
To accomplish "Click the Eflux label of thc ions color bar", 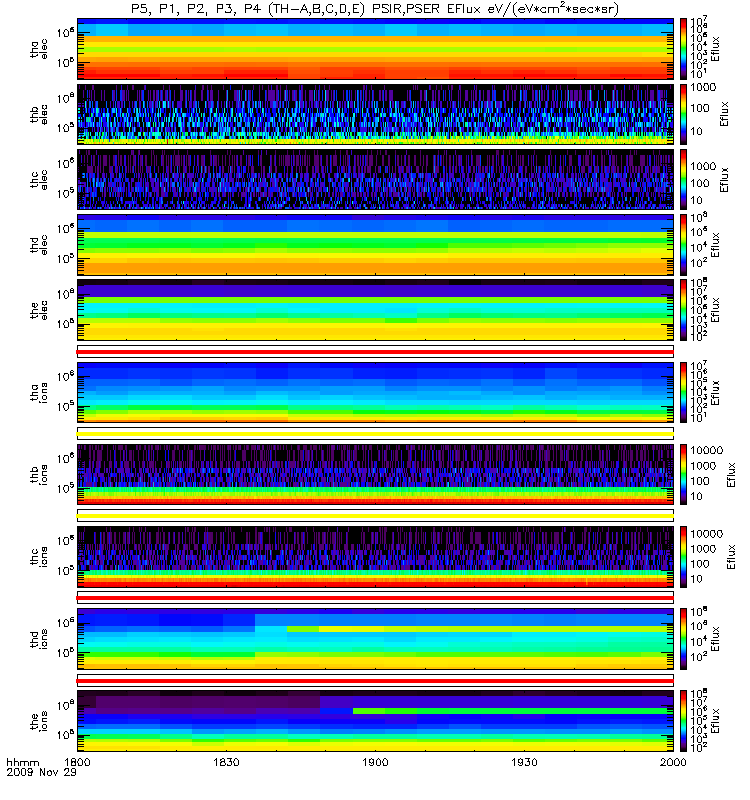I will tap(731, 557).
